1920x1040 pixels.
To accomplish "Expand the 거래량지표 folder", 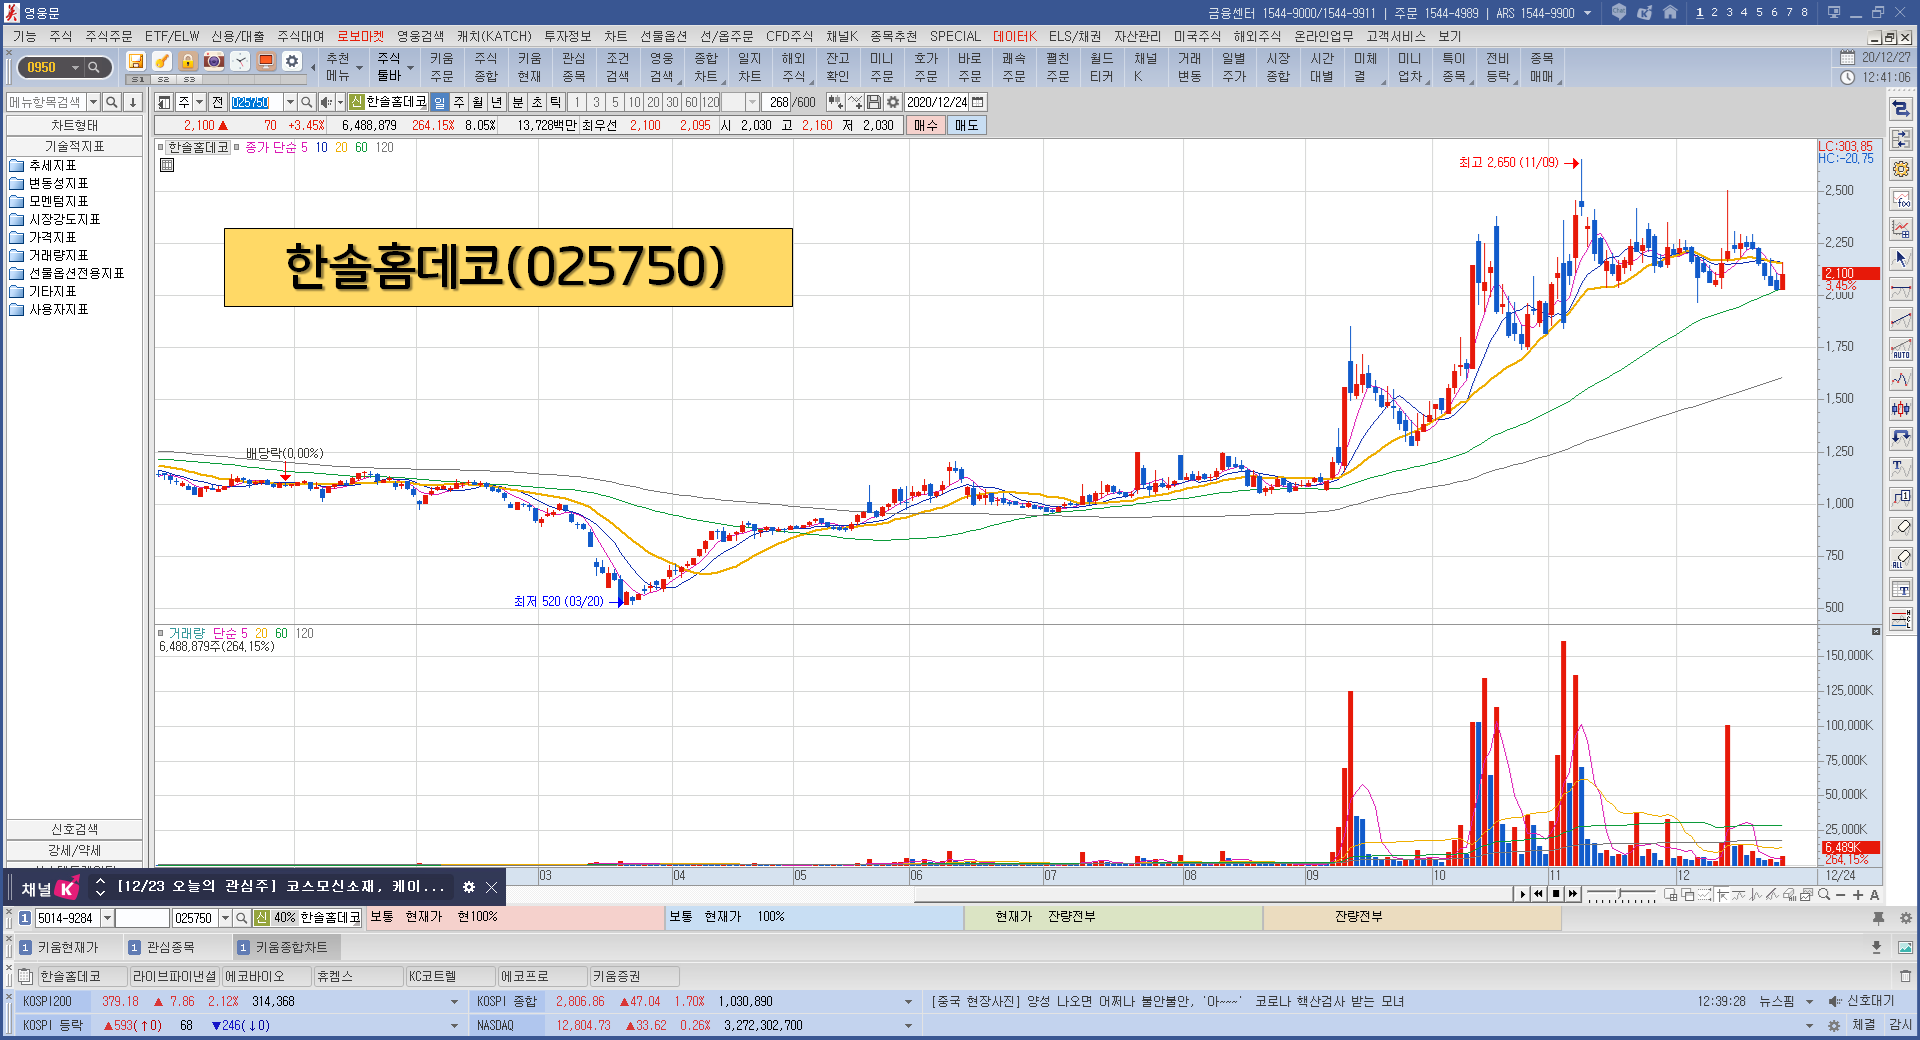I will point(49,255).
